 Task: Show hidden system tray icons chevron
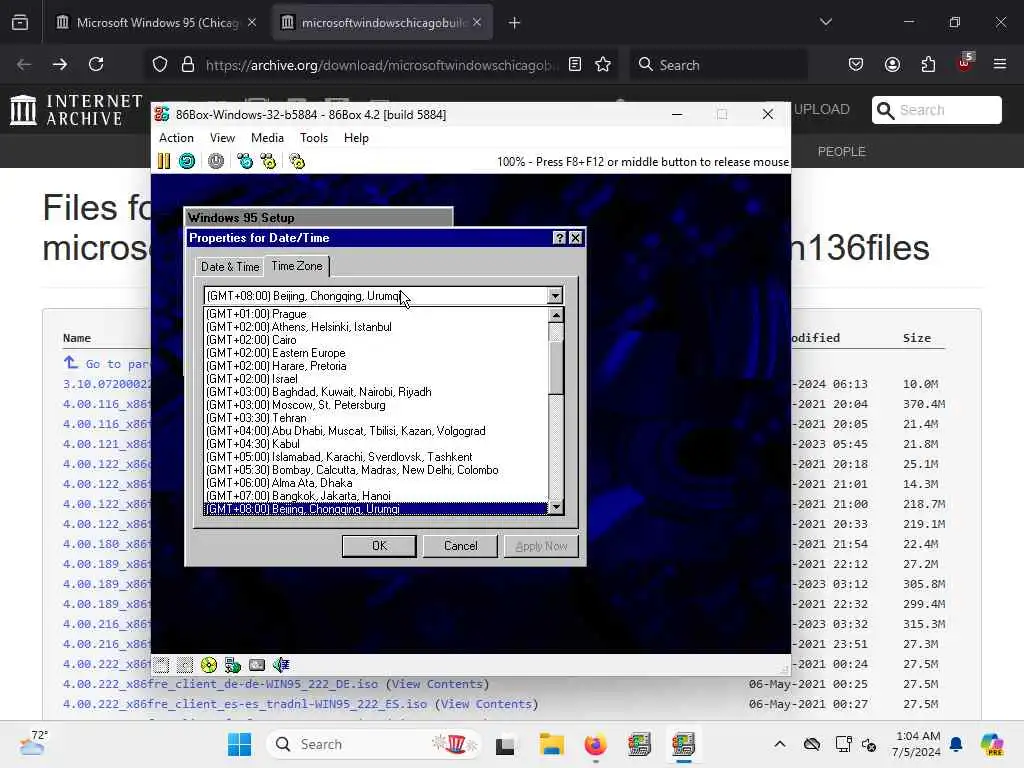(x=780, y=744)
